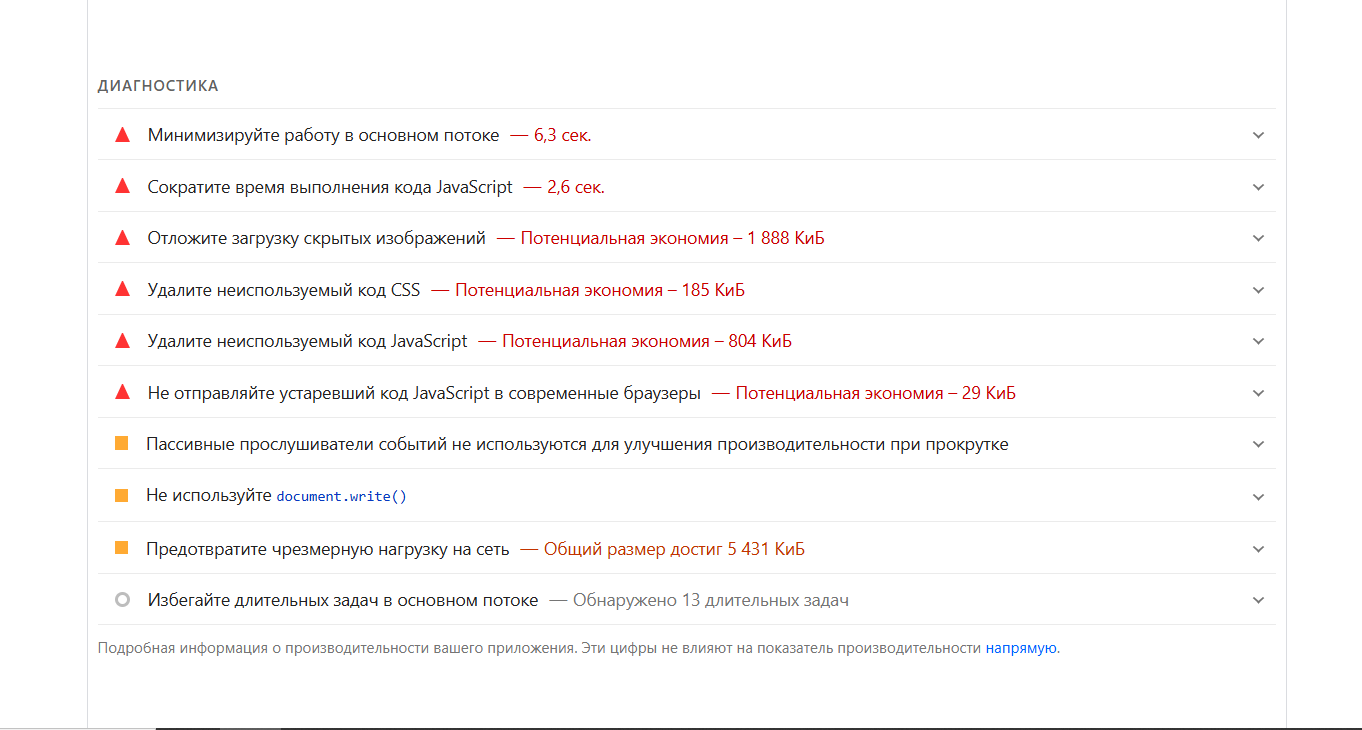Expand "Избегайте длительных задач в основном потоке" chevron
The width and height of the screenshot is (1362, 730).
pyautogui.click(x=1258, y=600)
